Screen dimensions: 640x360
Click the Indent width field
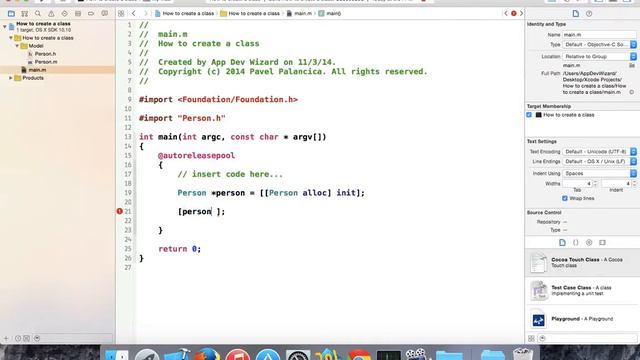616,184
